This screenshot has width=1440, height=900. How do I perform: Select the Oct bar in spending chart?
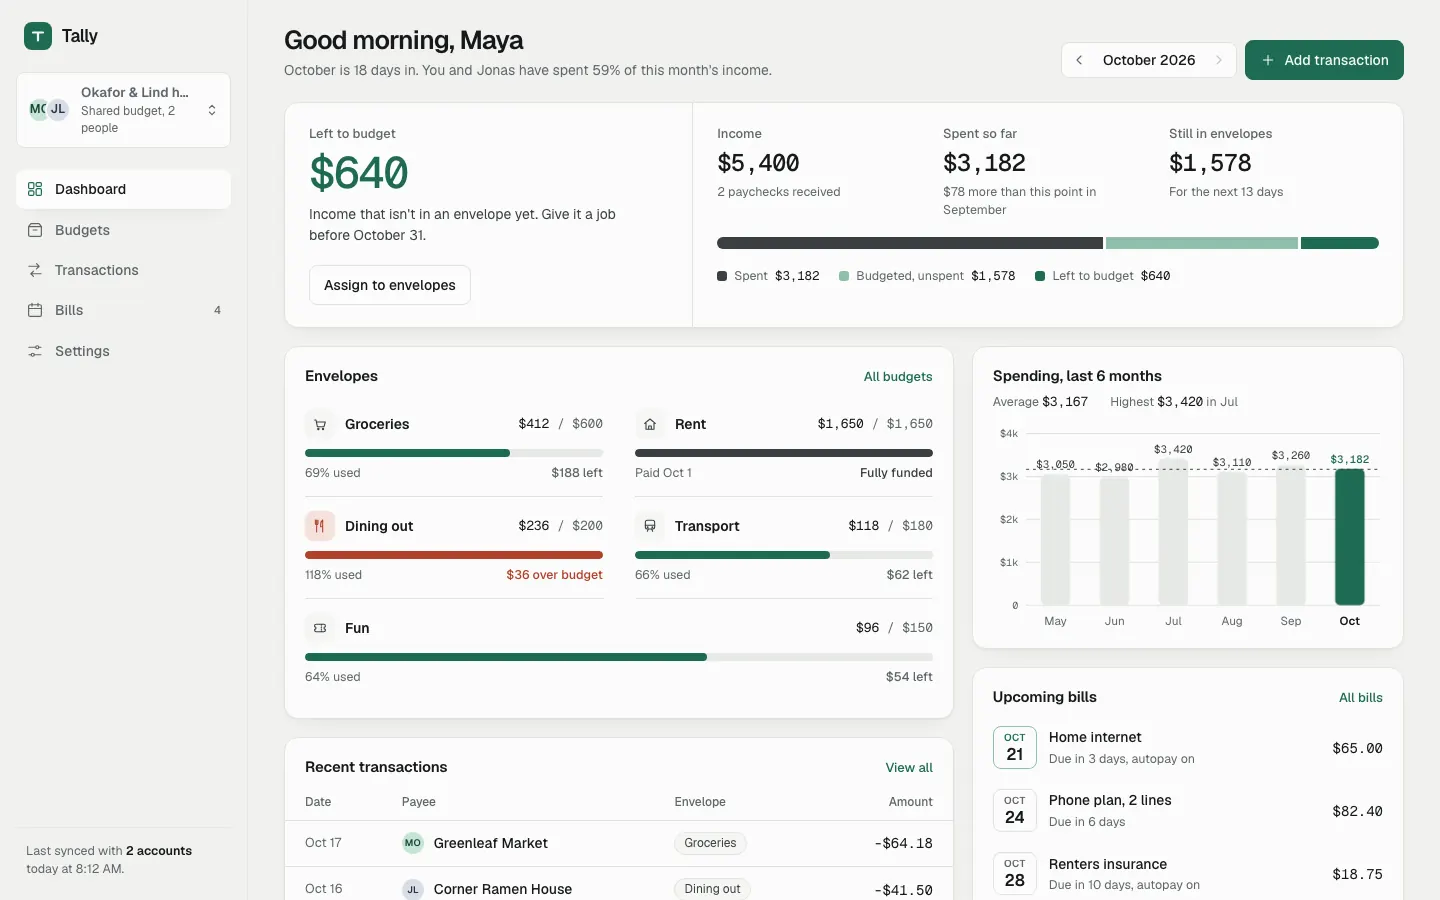tap(1350, 537)
